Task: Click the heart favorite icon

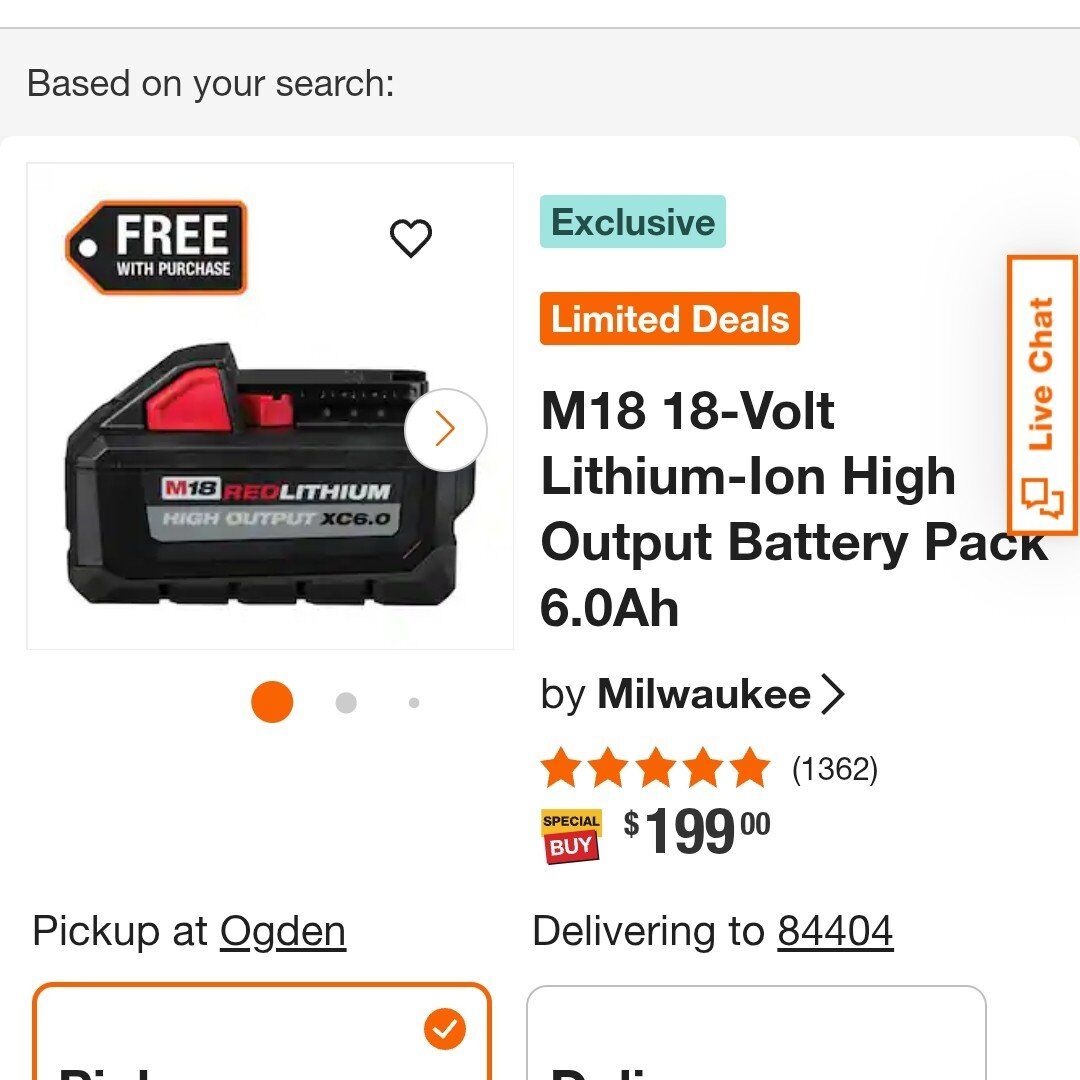Action: tap(411, 239)
